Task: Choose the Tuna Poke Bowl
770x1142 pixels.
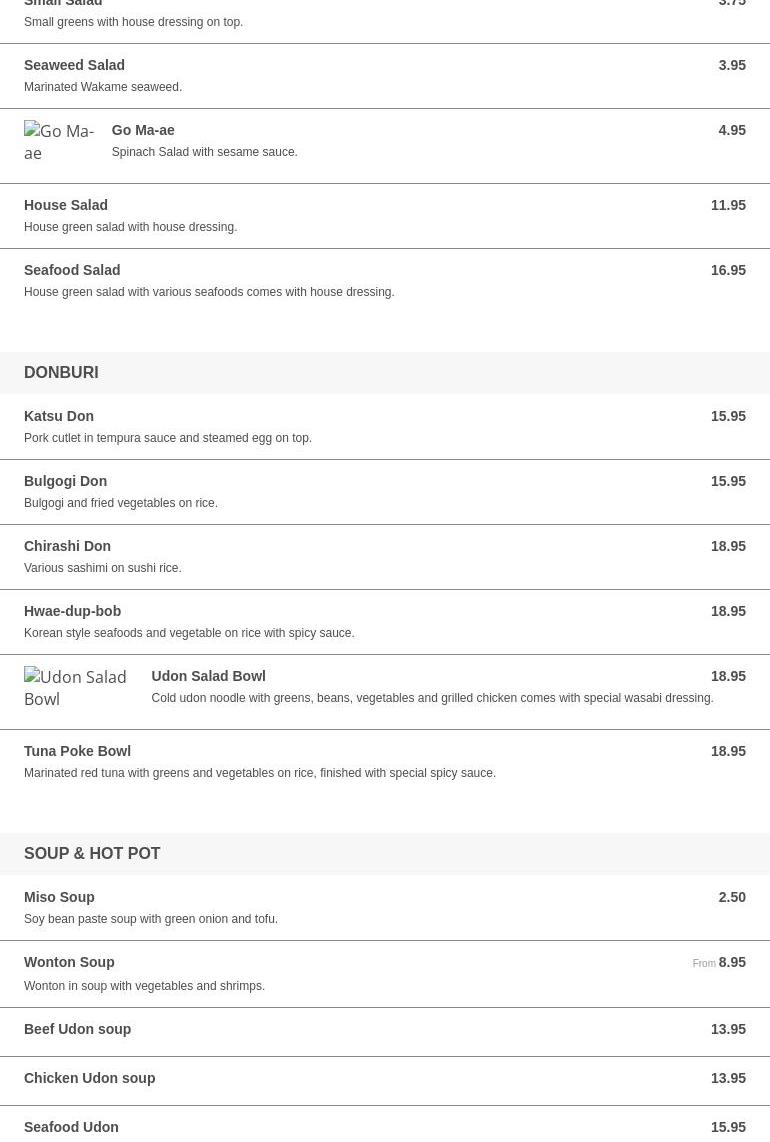Action: point(77,751)
